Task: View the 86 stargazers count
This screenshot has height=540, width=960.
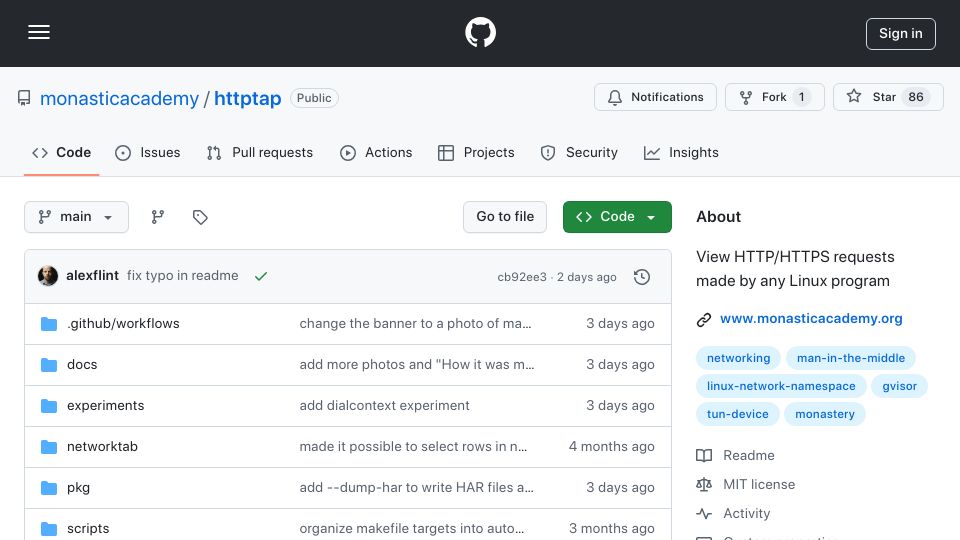Action: 916,97
